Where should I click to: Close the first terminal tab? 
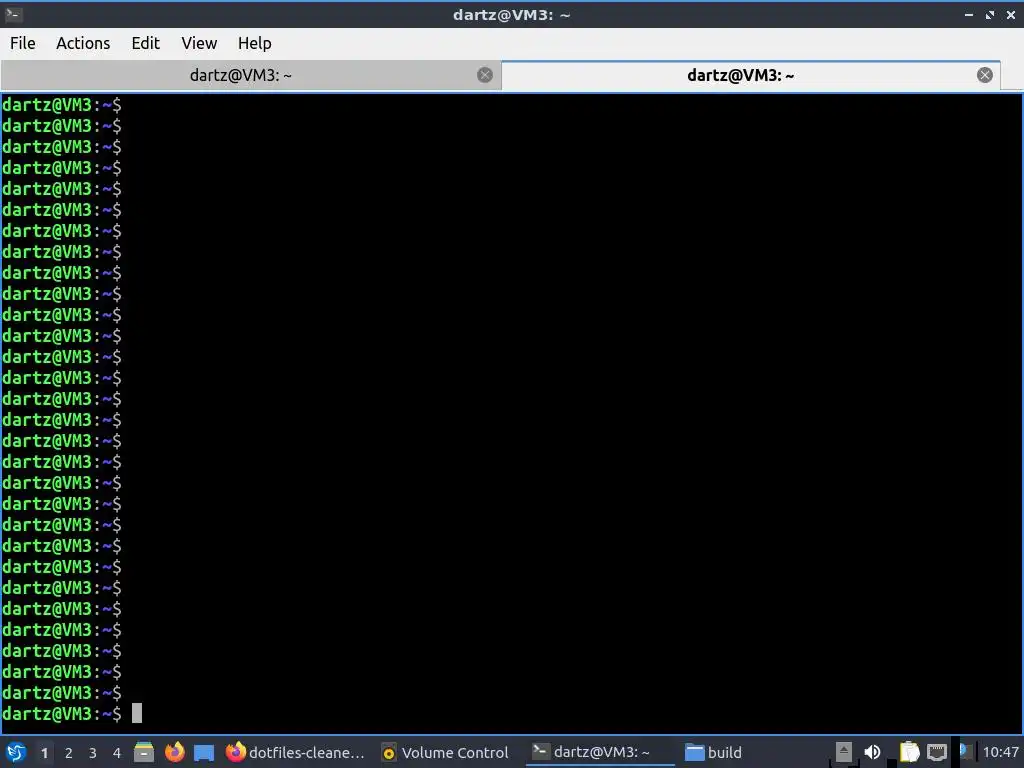(x=485, y=75)
